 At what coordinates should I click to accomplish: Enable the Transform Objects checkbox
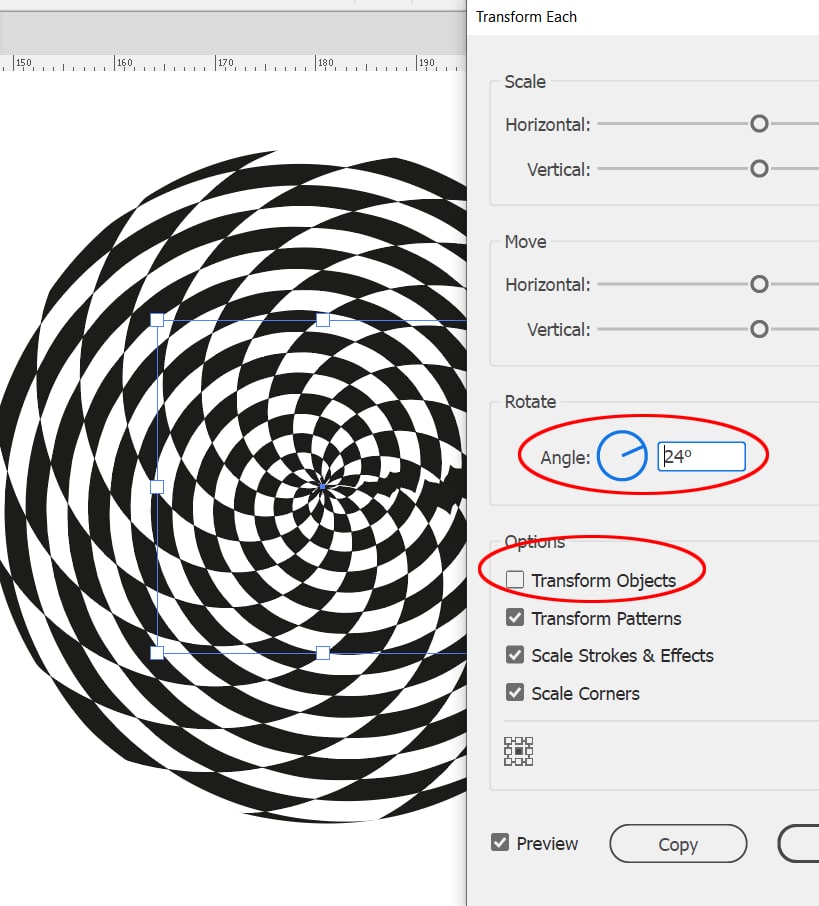pos(515,580)
